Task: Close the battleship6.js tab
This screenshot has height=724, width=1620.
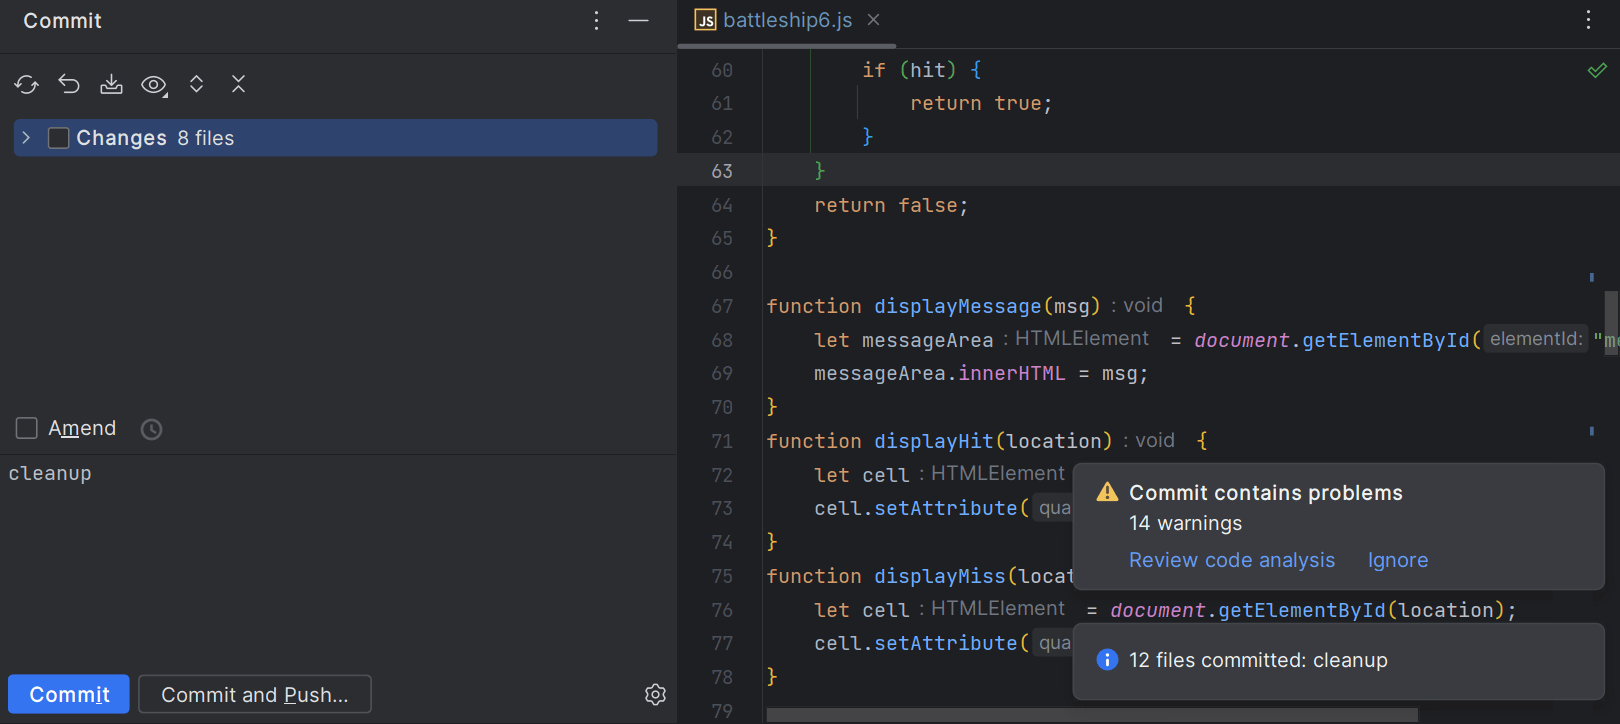Action: coord(873,20)
